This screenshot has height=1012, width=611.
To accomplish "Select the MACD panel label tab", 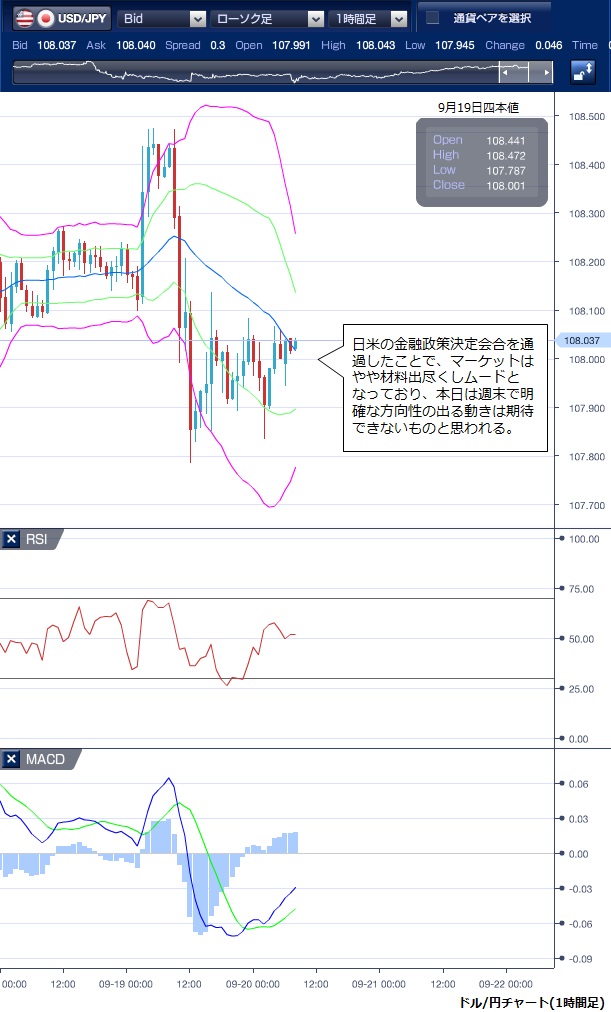I will (x=45, y=760).
